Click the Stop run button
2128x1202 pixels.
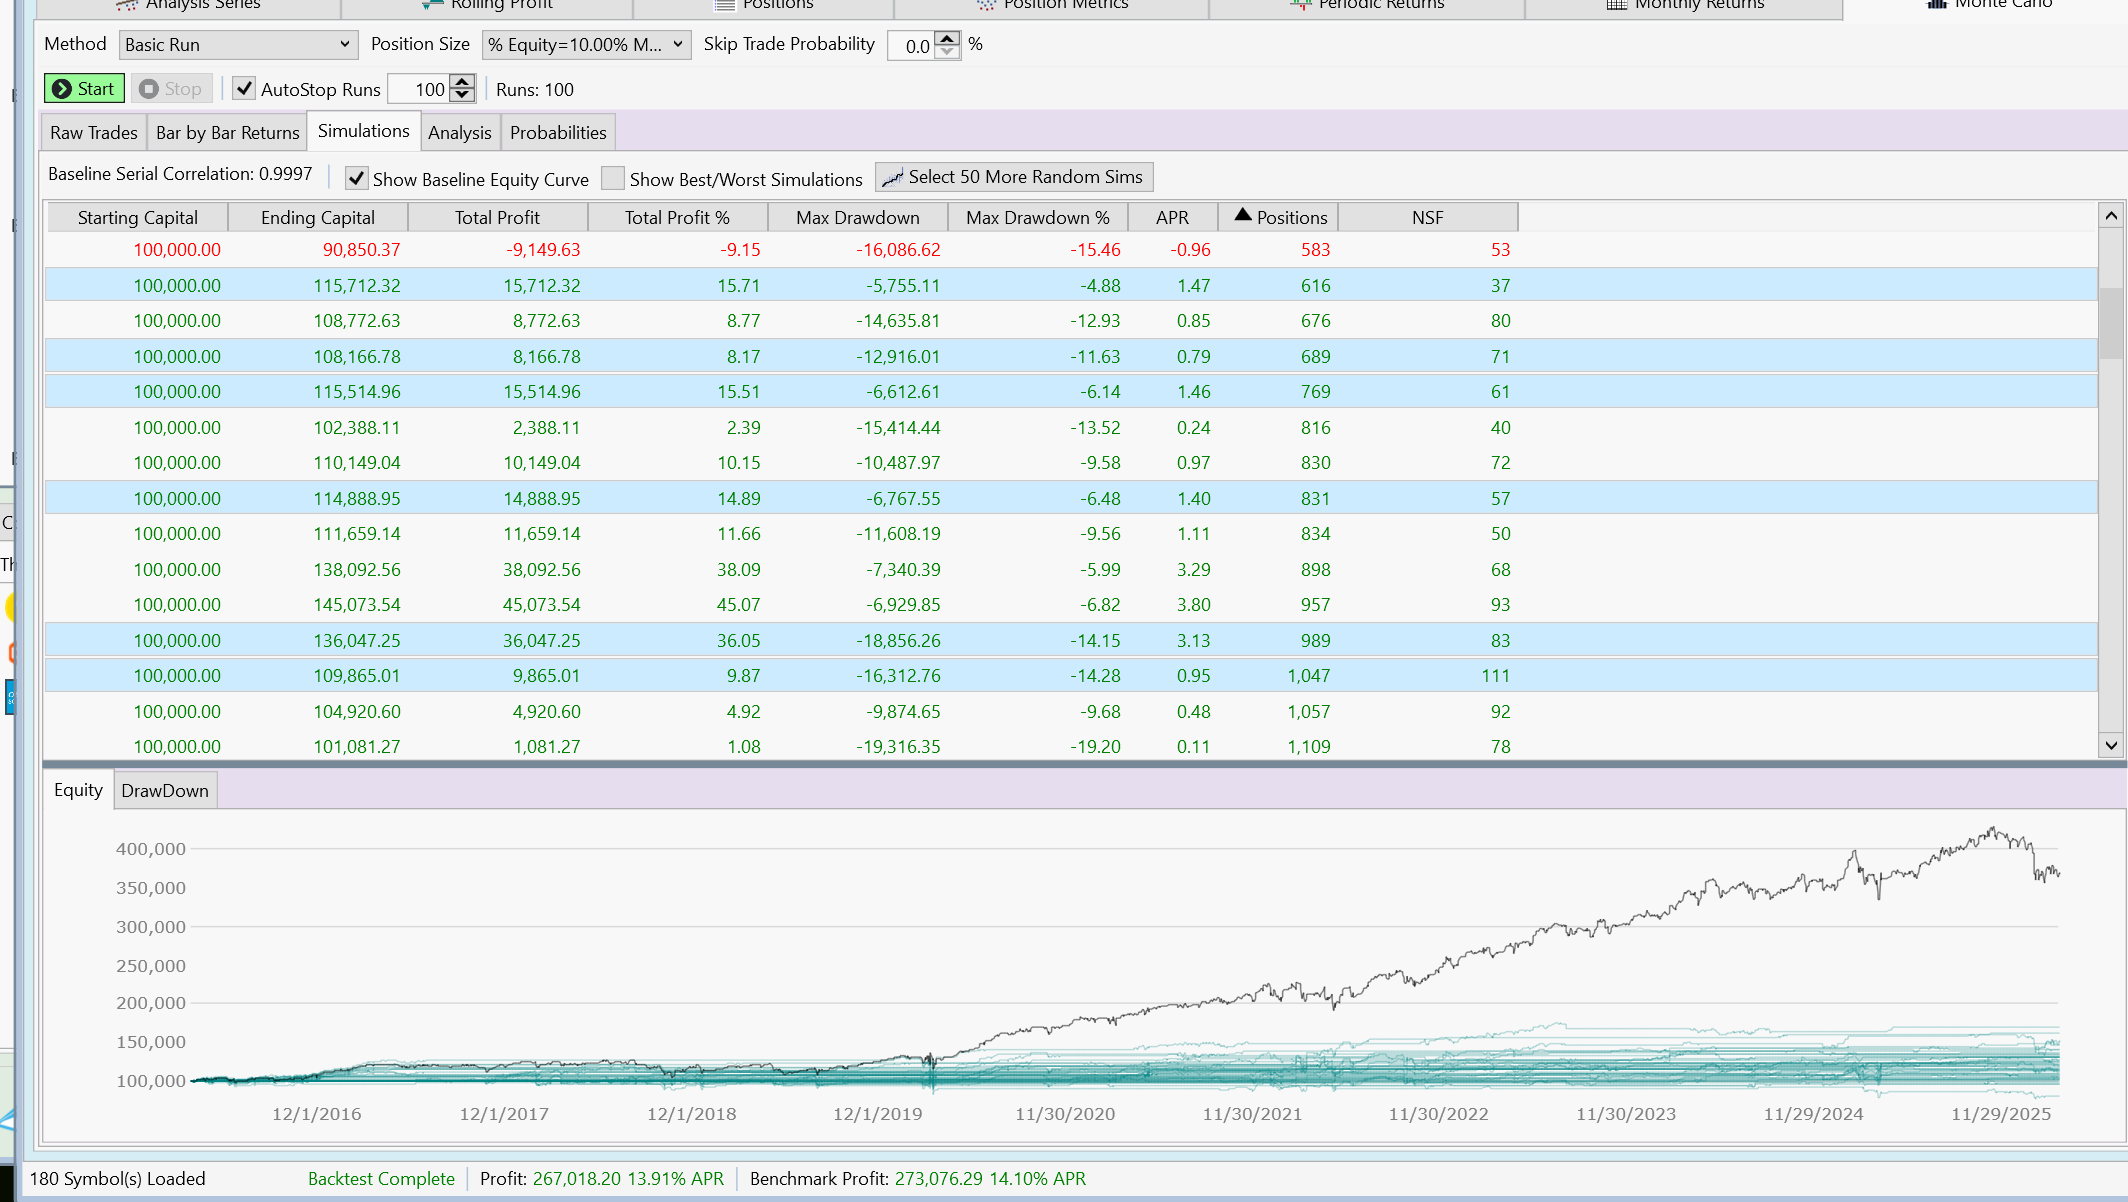tap(171, 89)
